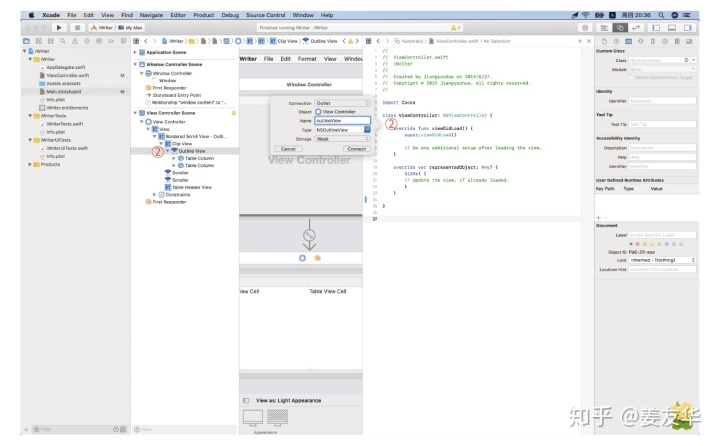Open the Product menu
Viewport: 720px width, 446px height.
click(x=203, y=15)
